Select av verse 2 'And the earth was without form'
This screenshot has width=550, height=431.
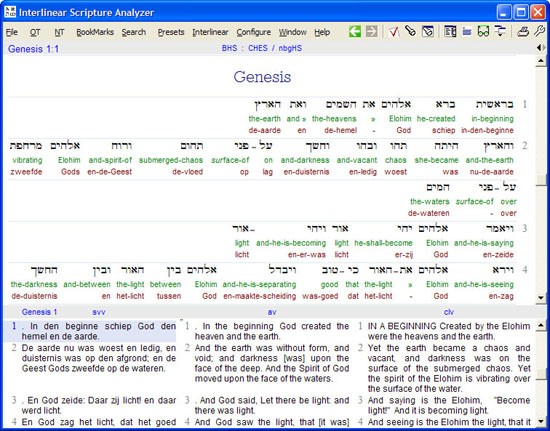(272, 363)
